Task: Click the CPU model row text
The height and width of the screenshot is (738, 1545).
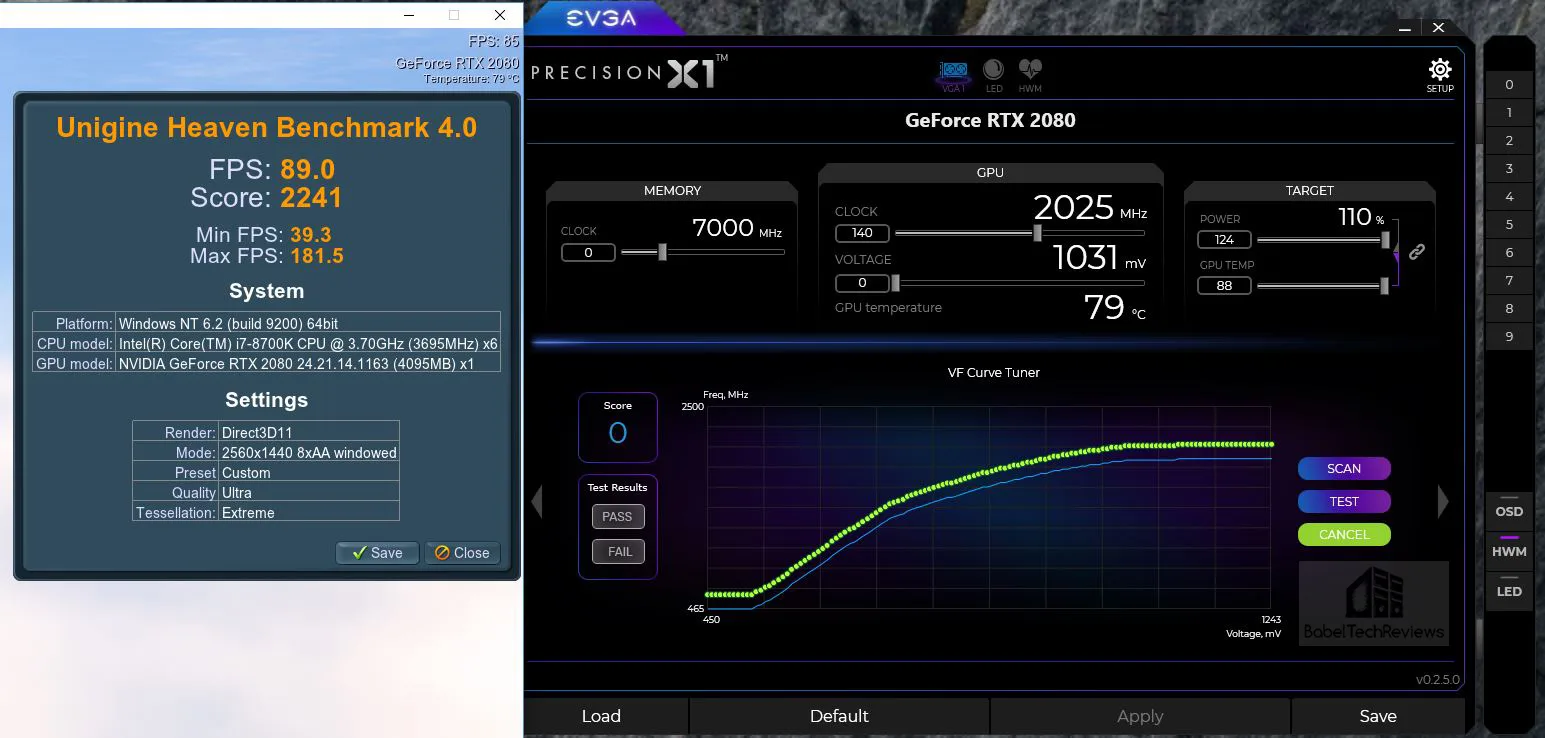Action: (x=308, y=344)
